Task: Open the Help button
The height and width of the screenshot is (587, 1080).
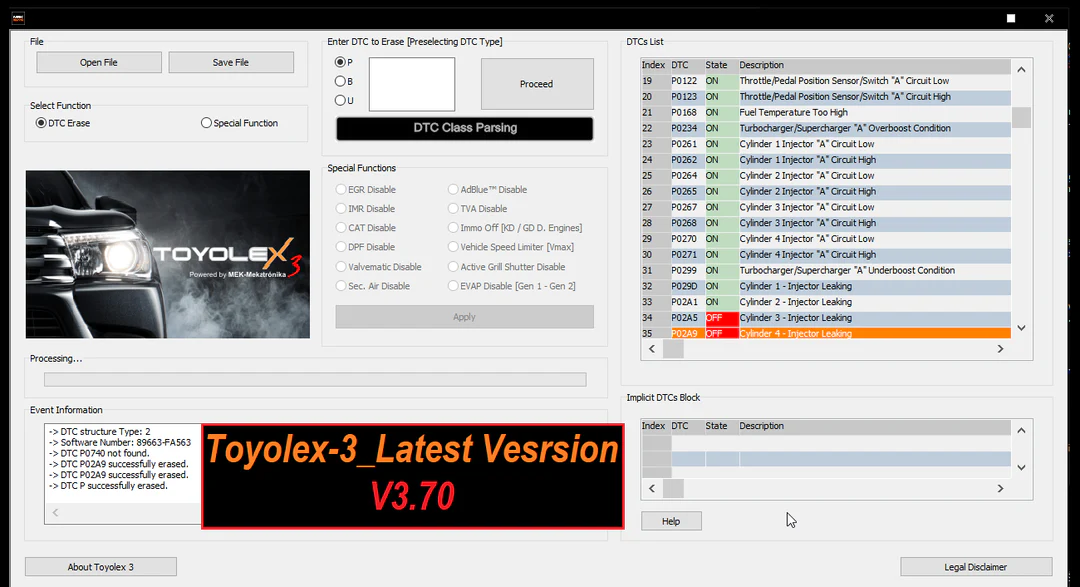Action: point(671,521)
